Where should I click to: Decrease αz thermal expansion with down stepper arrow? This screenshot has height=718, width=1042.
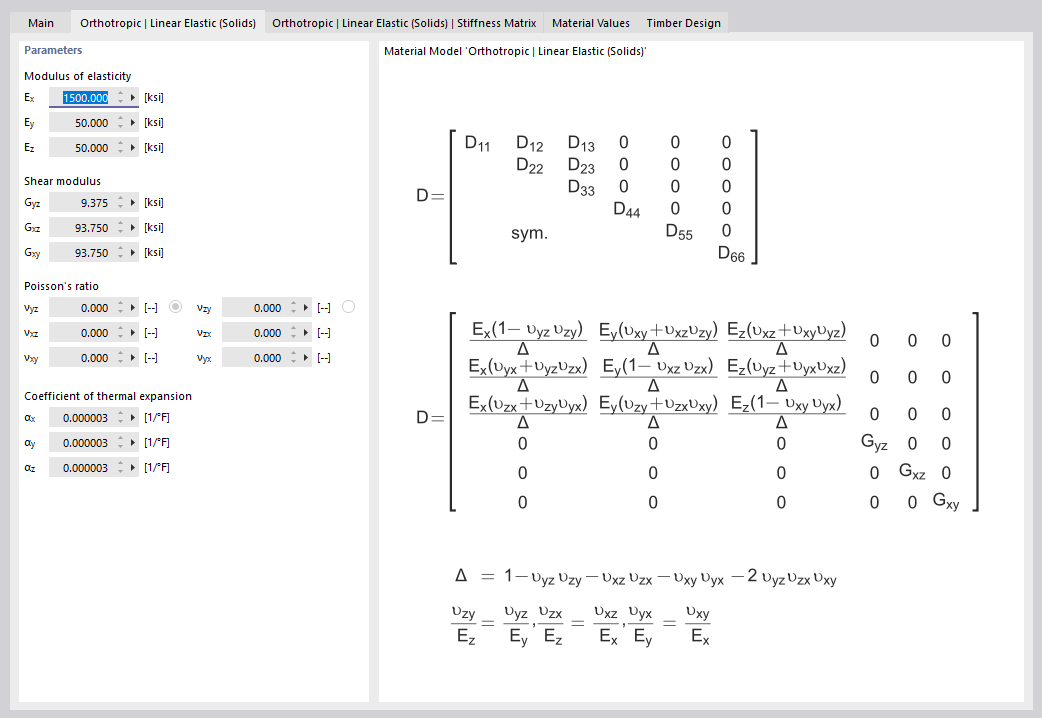coord(120,471)
